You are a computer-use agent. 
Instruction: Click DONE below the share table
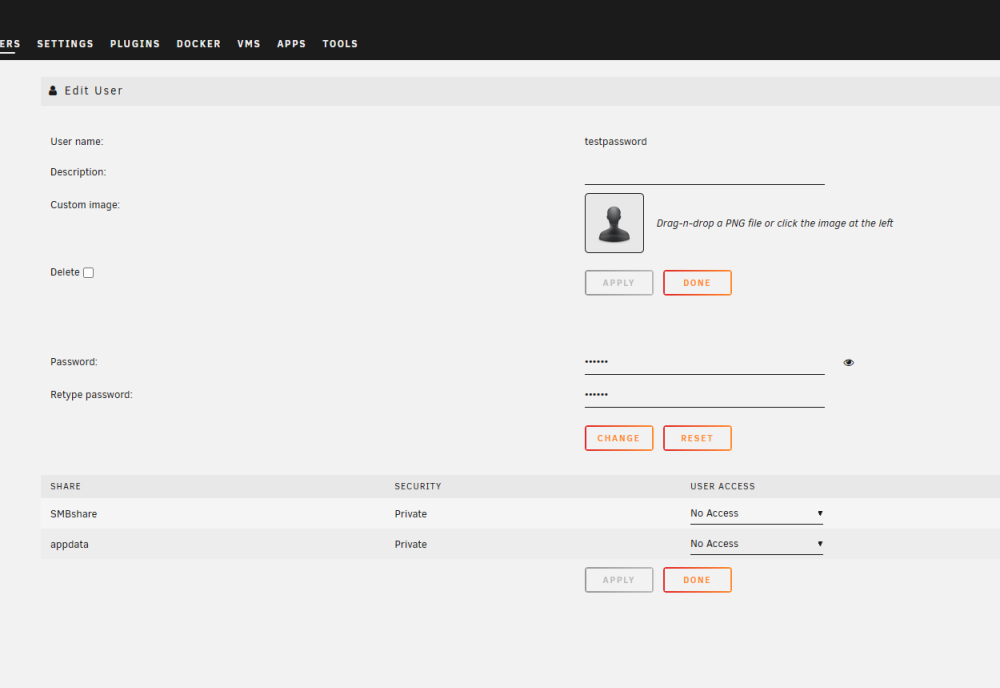[x=697, y=580]
